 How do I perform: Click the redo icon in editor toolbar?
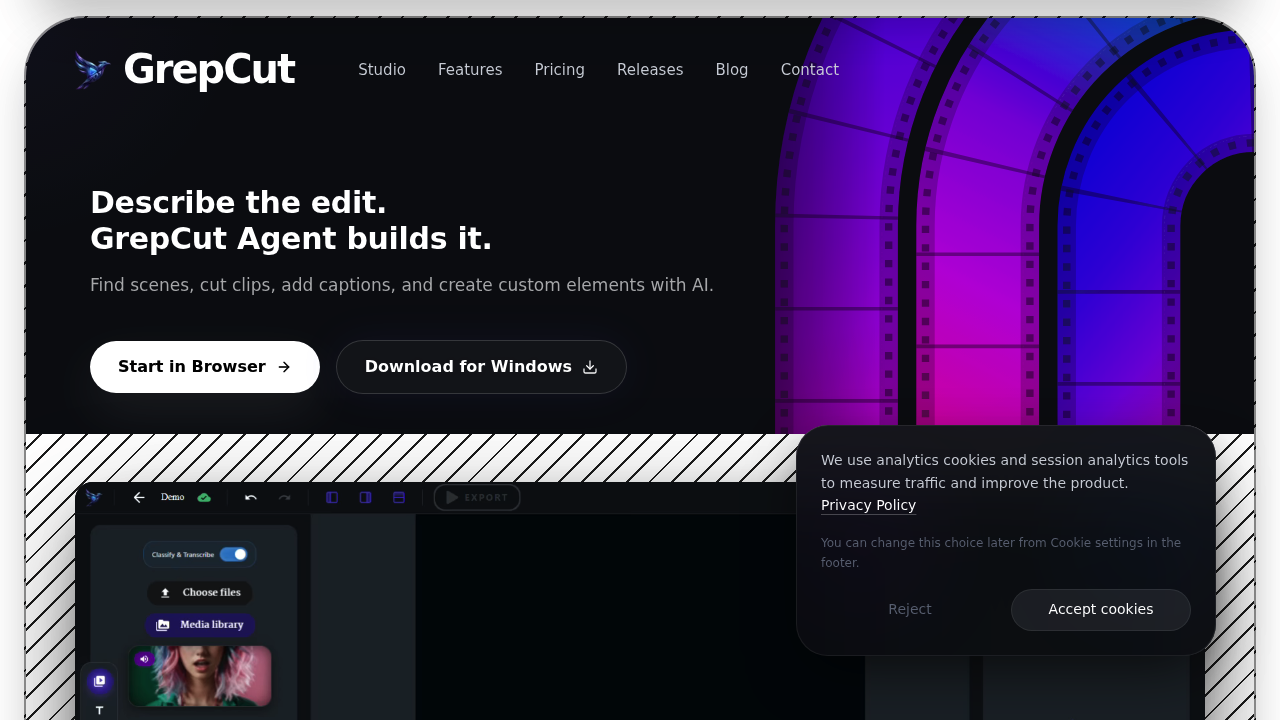pyautogui.click(x=285, y=497)
